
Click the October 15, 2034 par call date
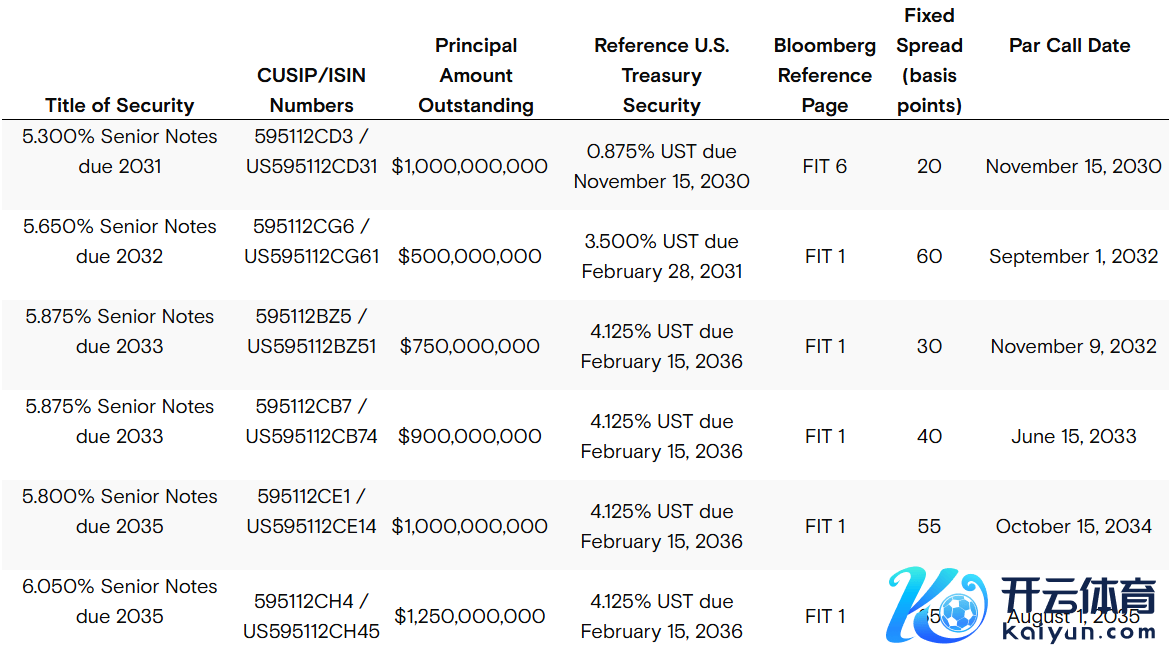tap(1073, 526)
